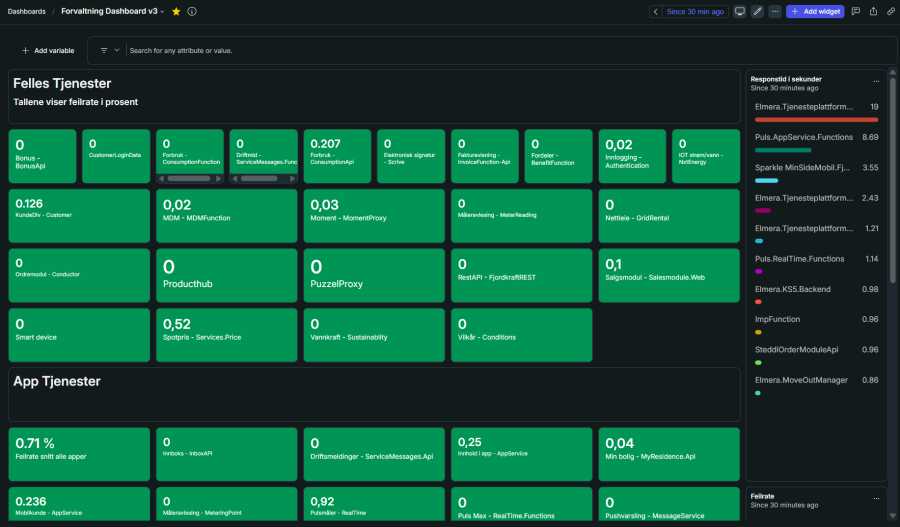Screen dimensions: 900x527
Task: Click the Fordeler - BenefitFunction tile
Action: coord(558,156)
